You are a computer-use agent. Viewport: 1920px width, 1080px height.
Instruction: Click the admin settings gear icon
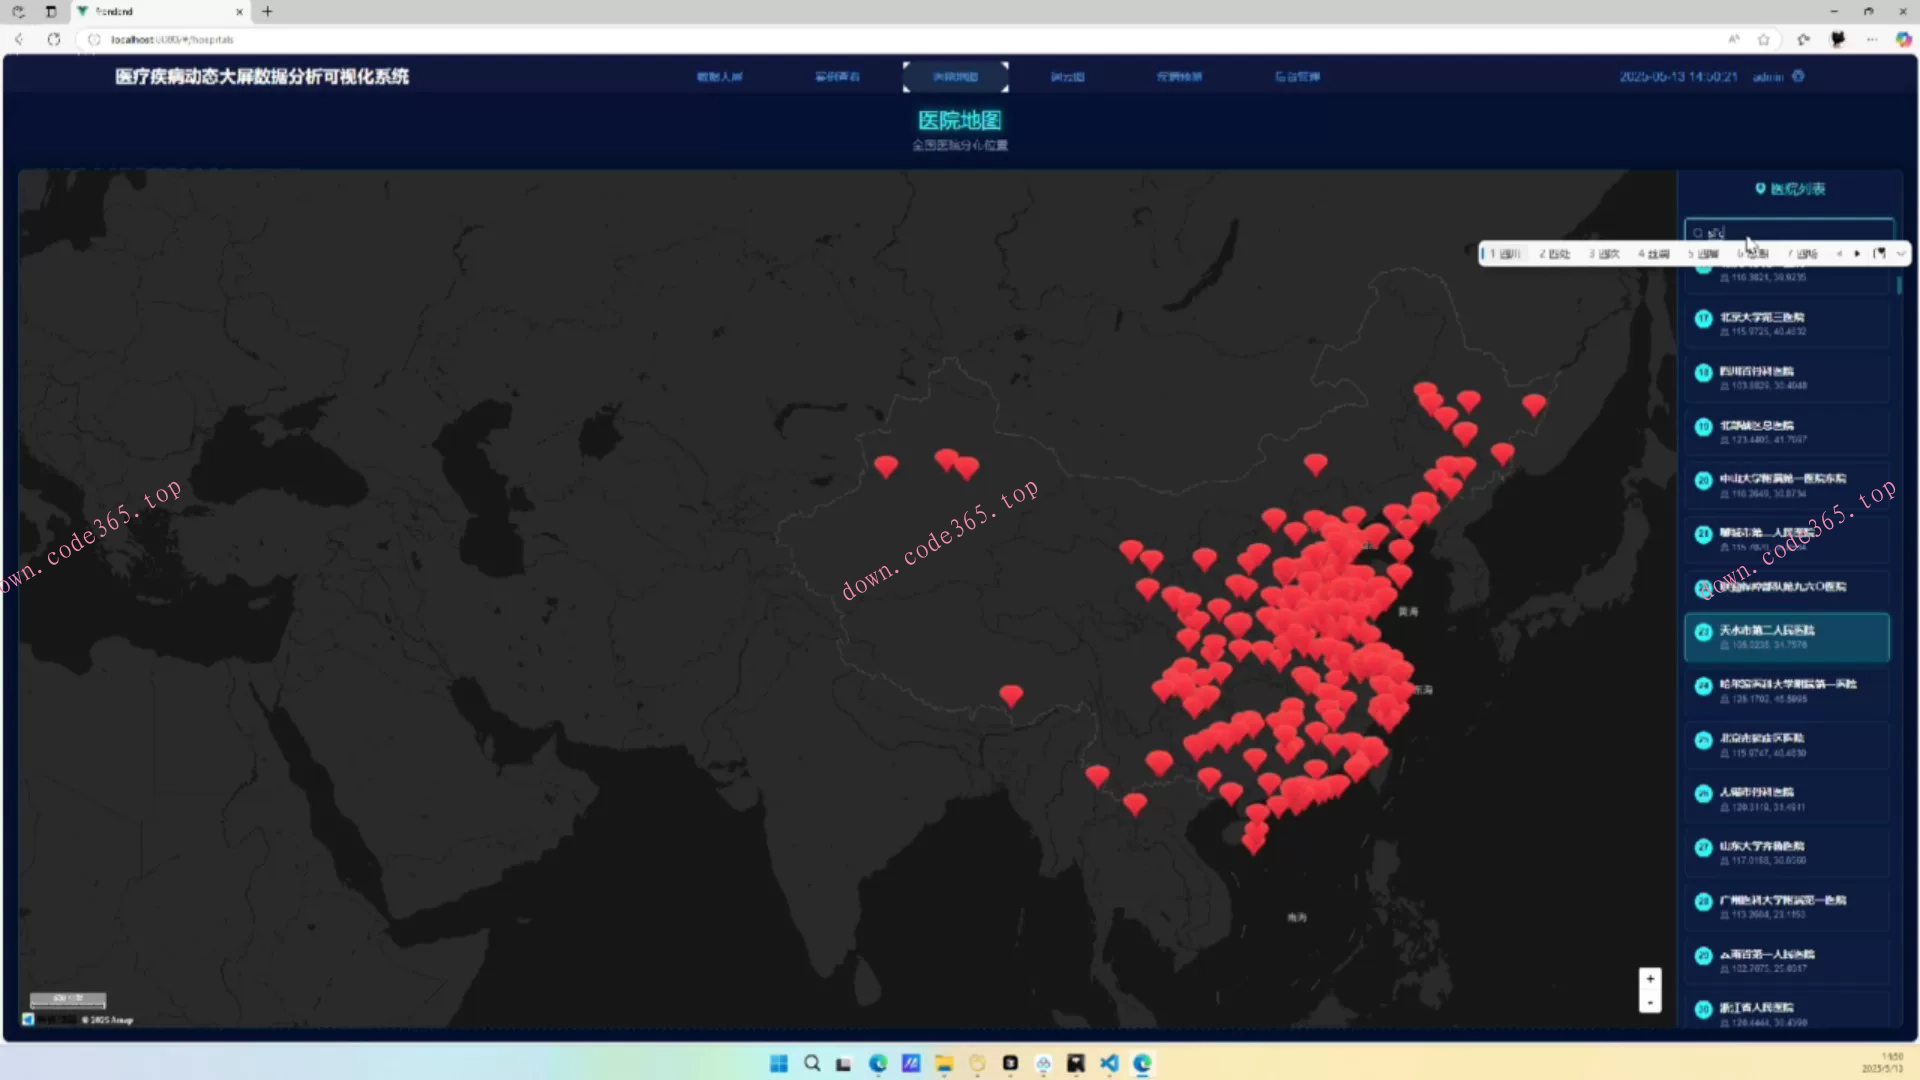click(1798, 76)
